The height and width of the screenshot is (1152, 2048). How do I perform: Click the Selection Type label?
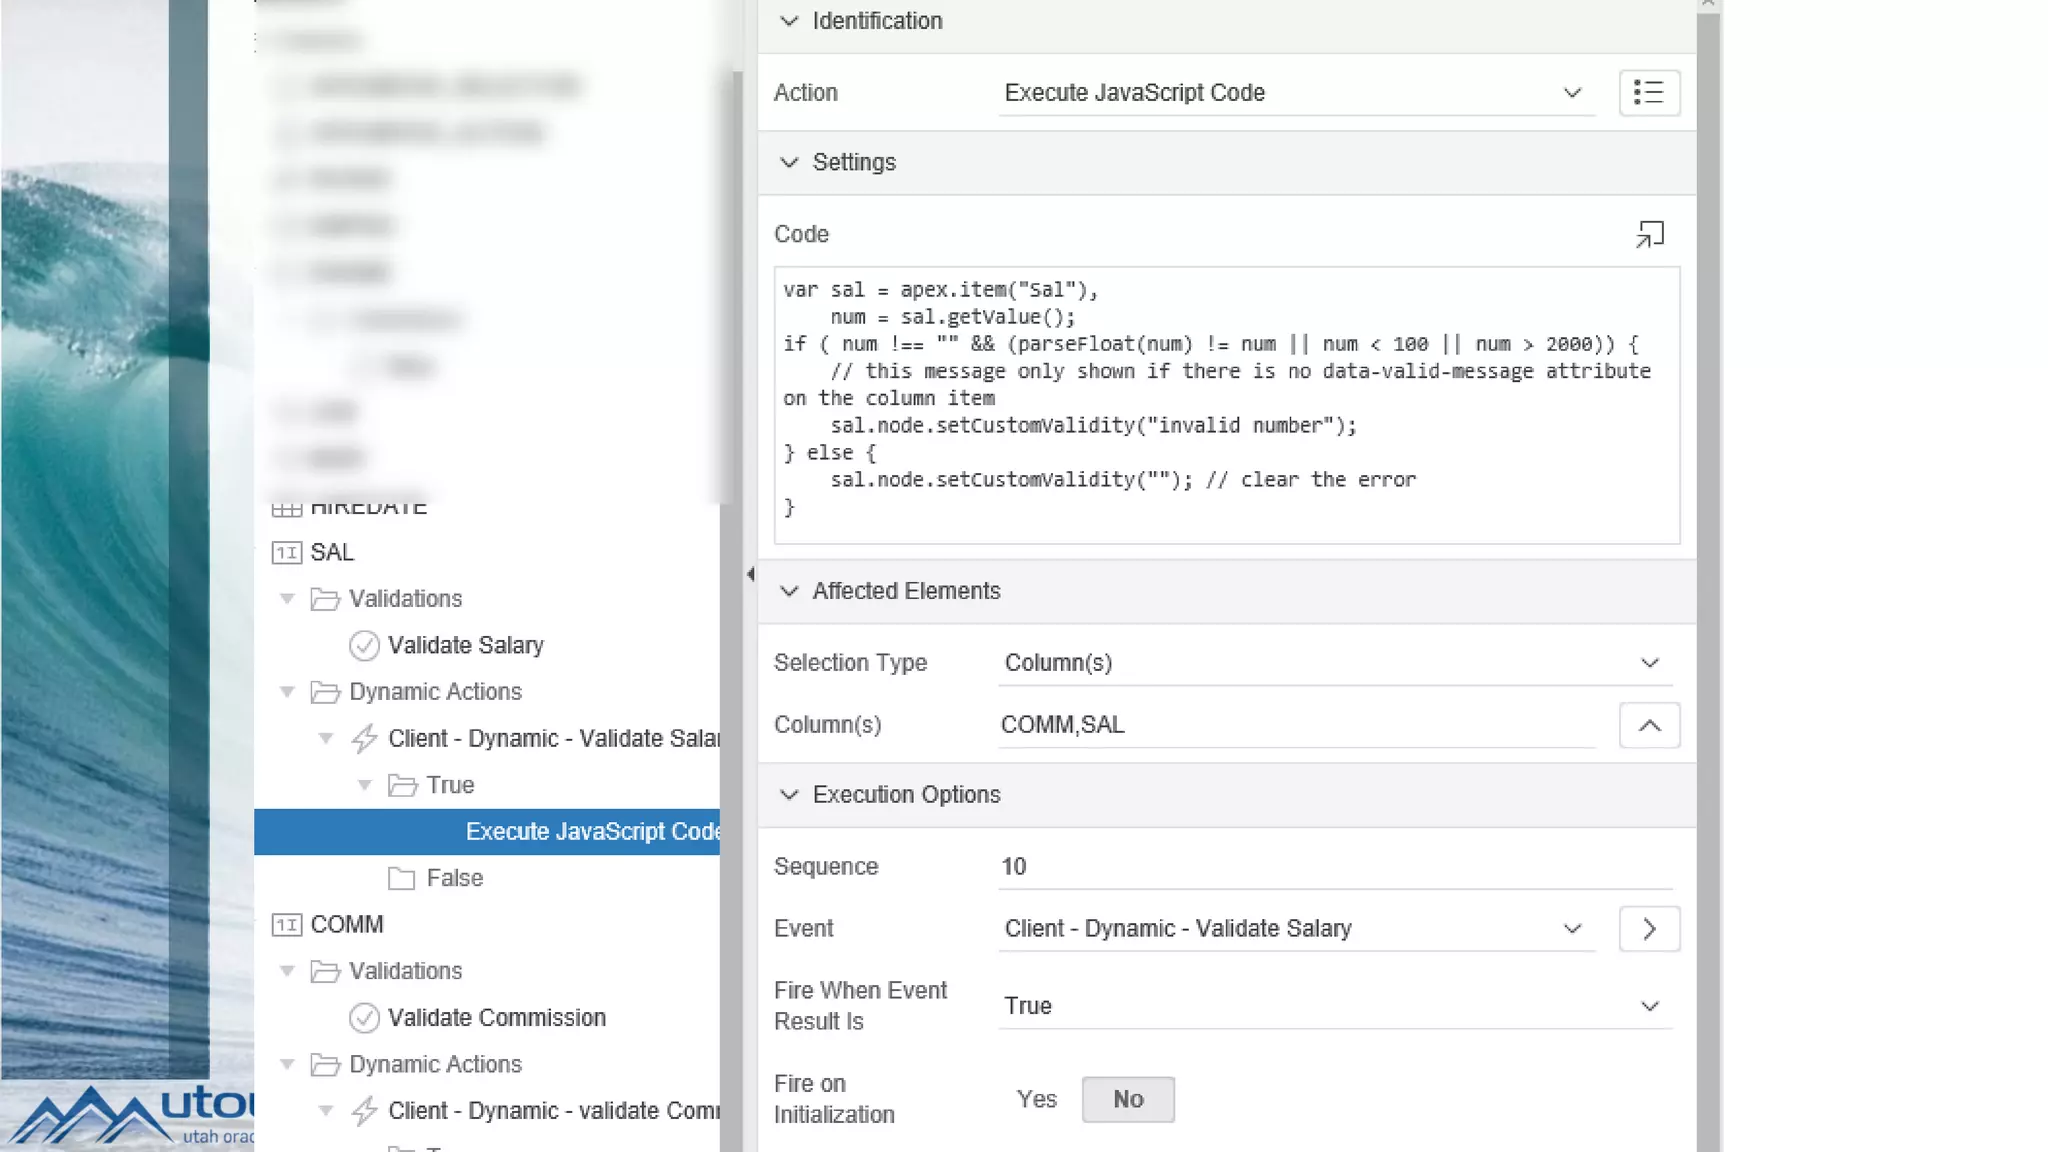click(850, 663)
